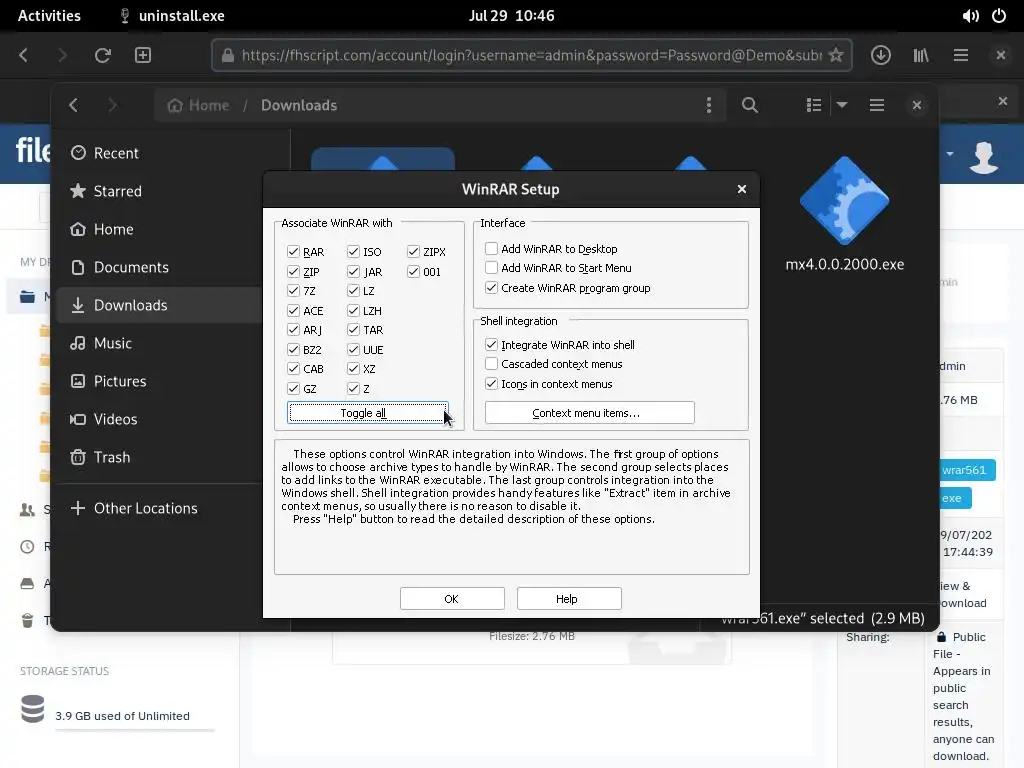This screenshot has width=1024, height=768.
Task: Open system volume indicator
Action: click(970, 16)
